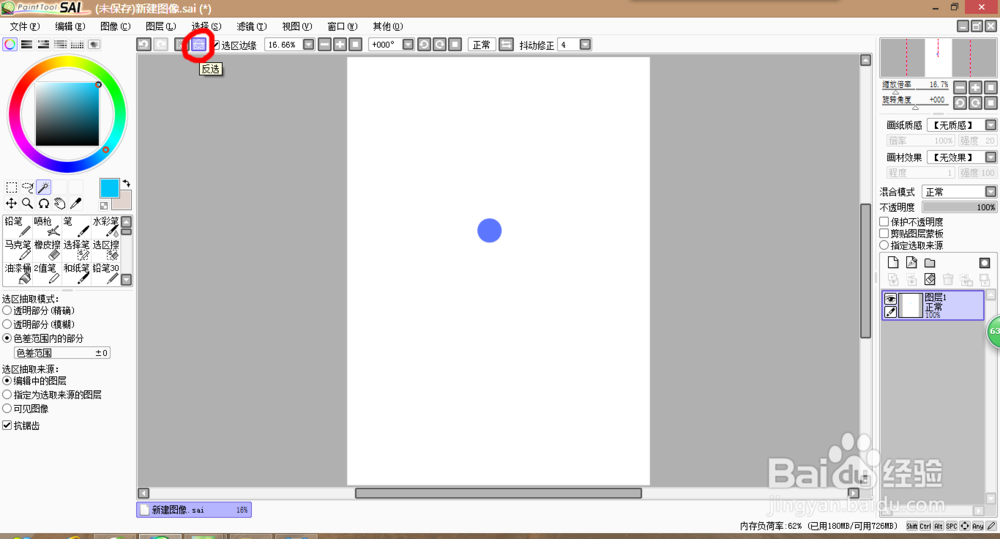Select the hand pan tool
This screenshot has height=539, width=1000.
(x=59, y=203)
